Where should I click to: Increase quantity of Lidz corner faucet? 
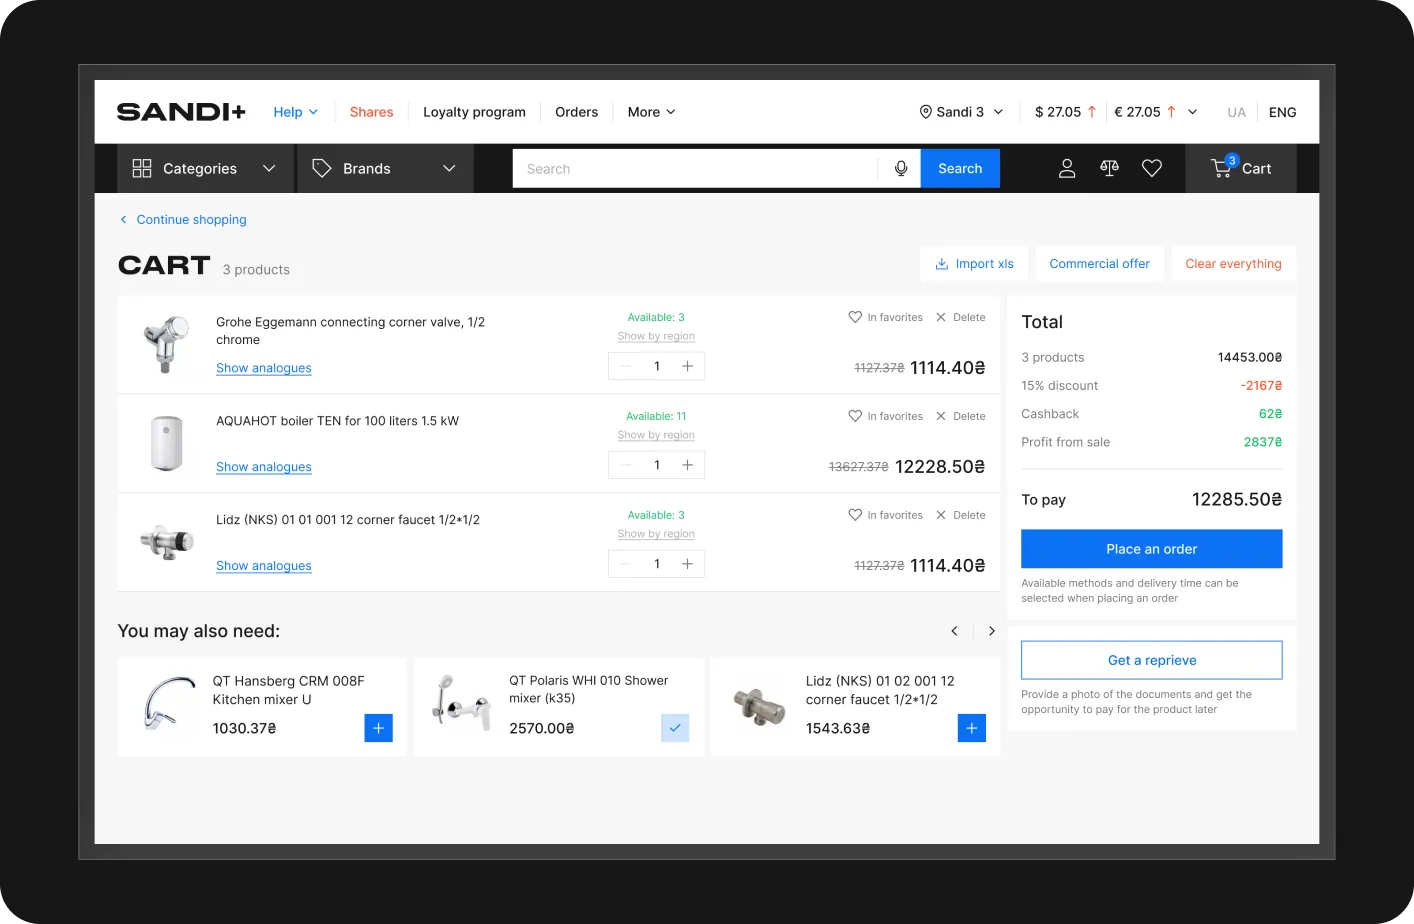[688, 564]
